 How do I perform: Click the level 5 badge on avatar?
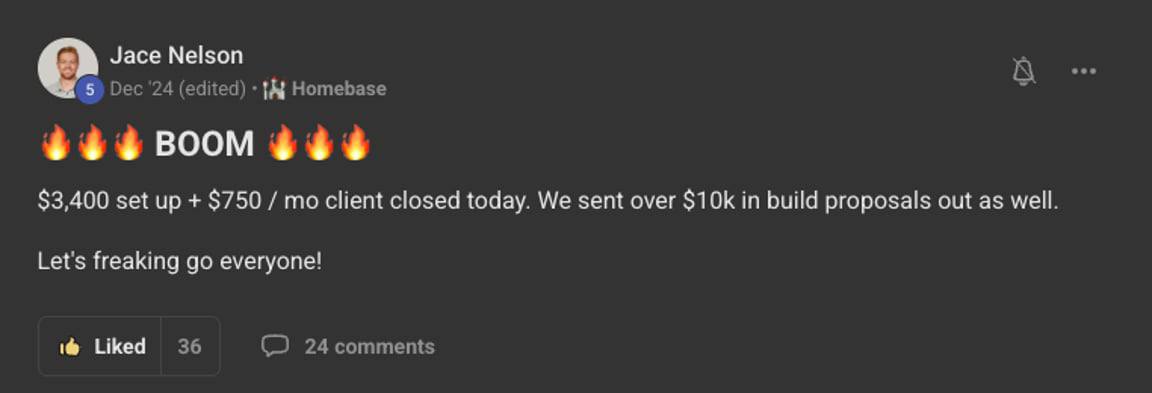90,90
